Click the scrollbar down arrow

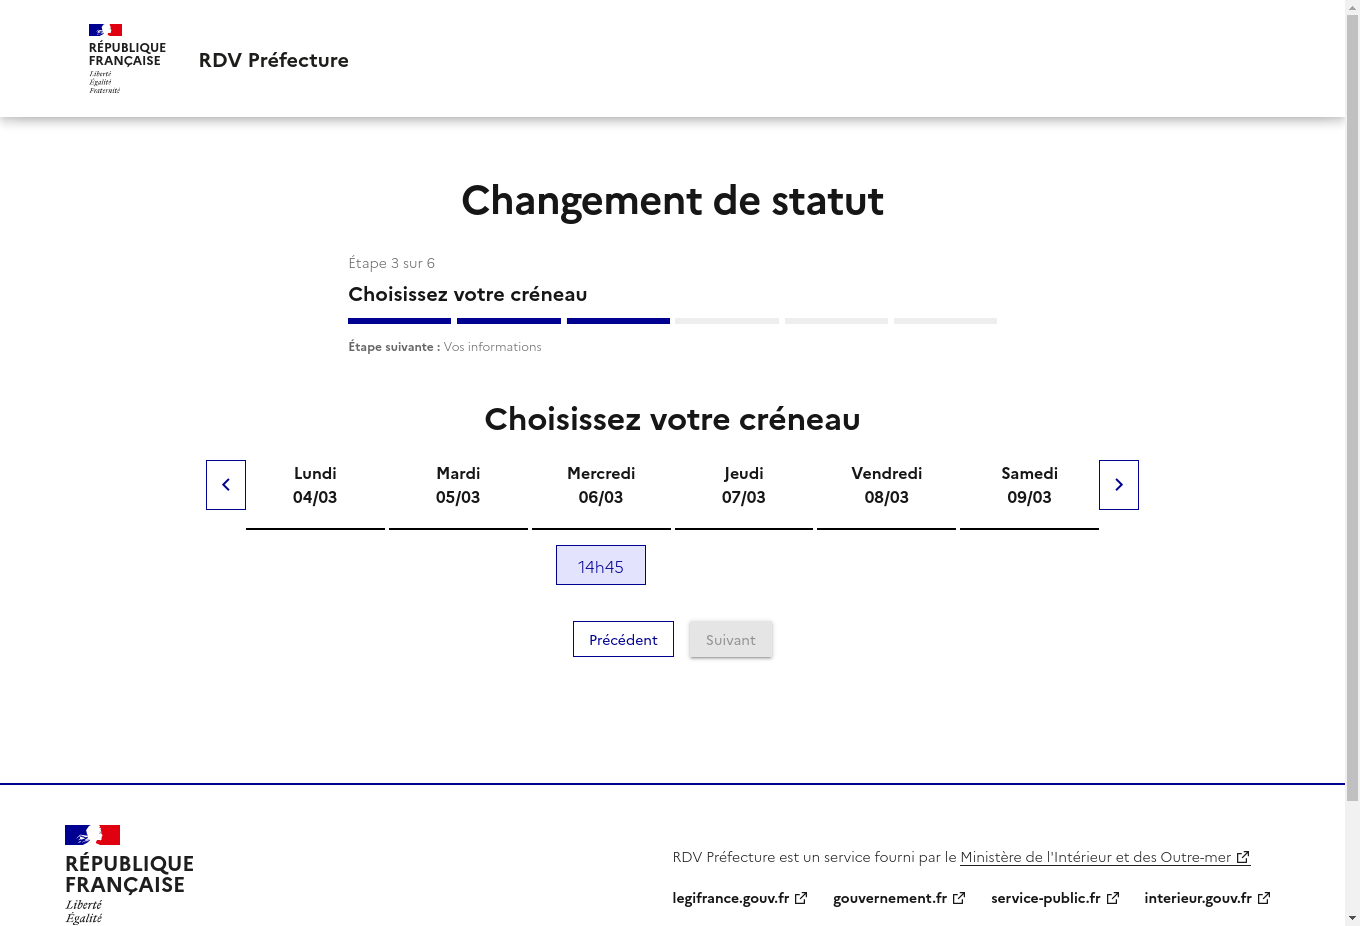pos(1352,918)
